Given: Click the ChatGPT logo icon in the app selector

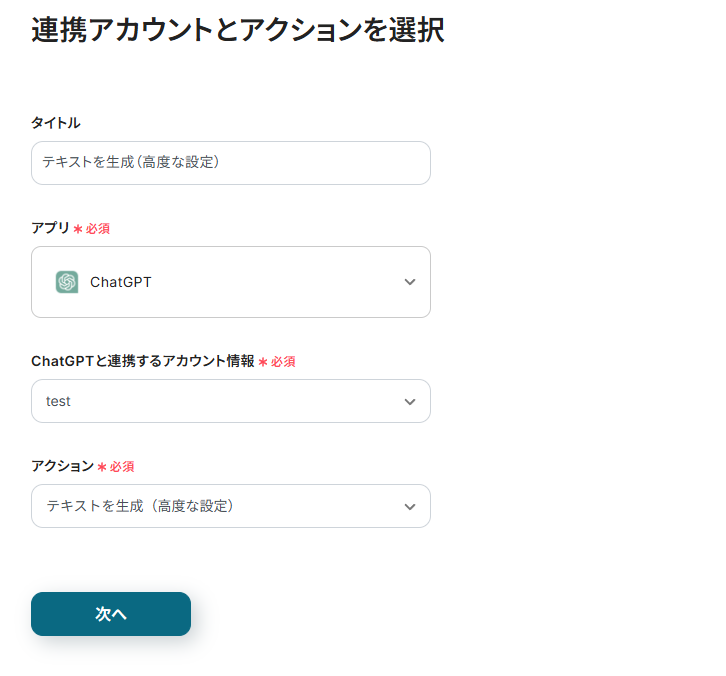Looking at the screenshot, I should [x=67, y=282].
